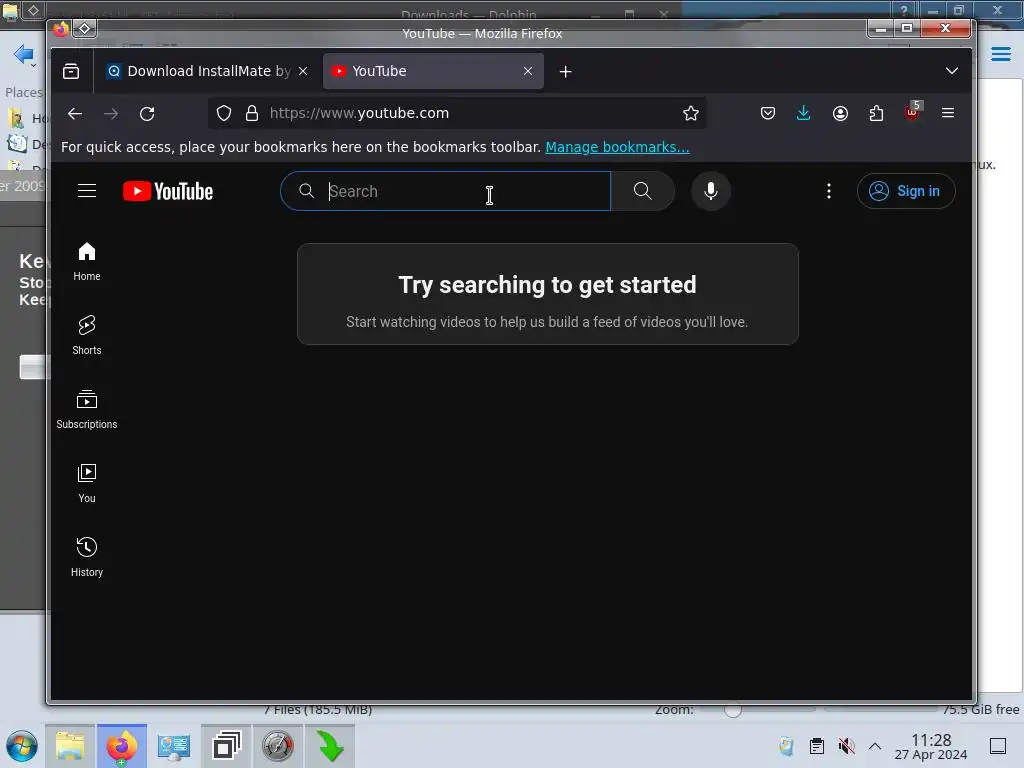
Task: Click the YouTube logo
Action: pos(168,191)
